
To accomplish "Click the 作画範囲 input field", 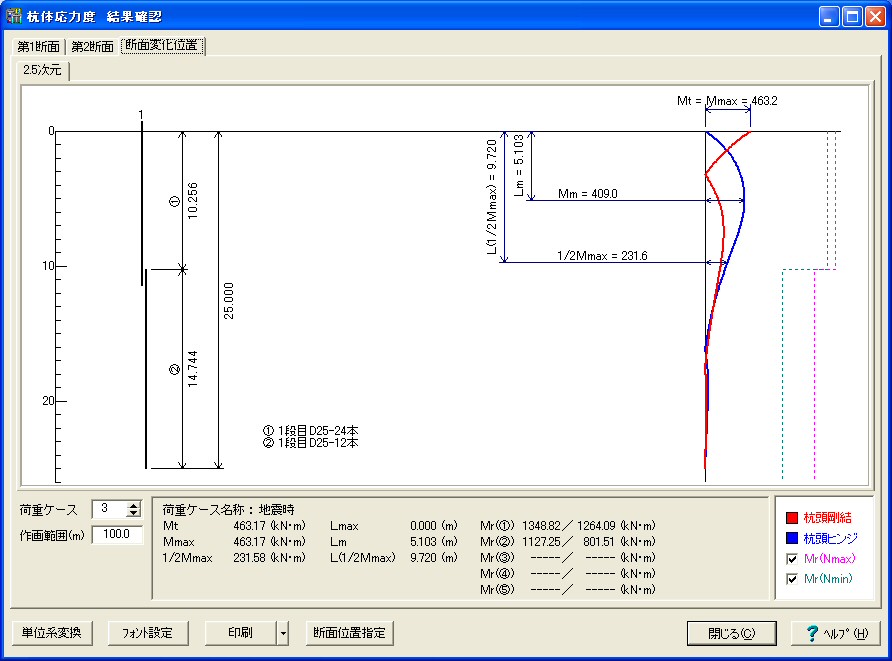I will [118, 535].
